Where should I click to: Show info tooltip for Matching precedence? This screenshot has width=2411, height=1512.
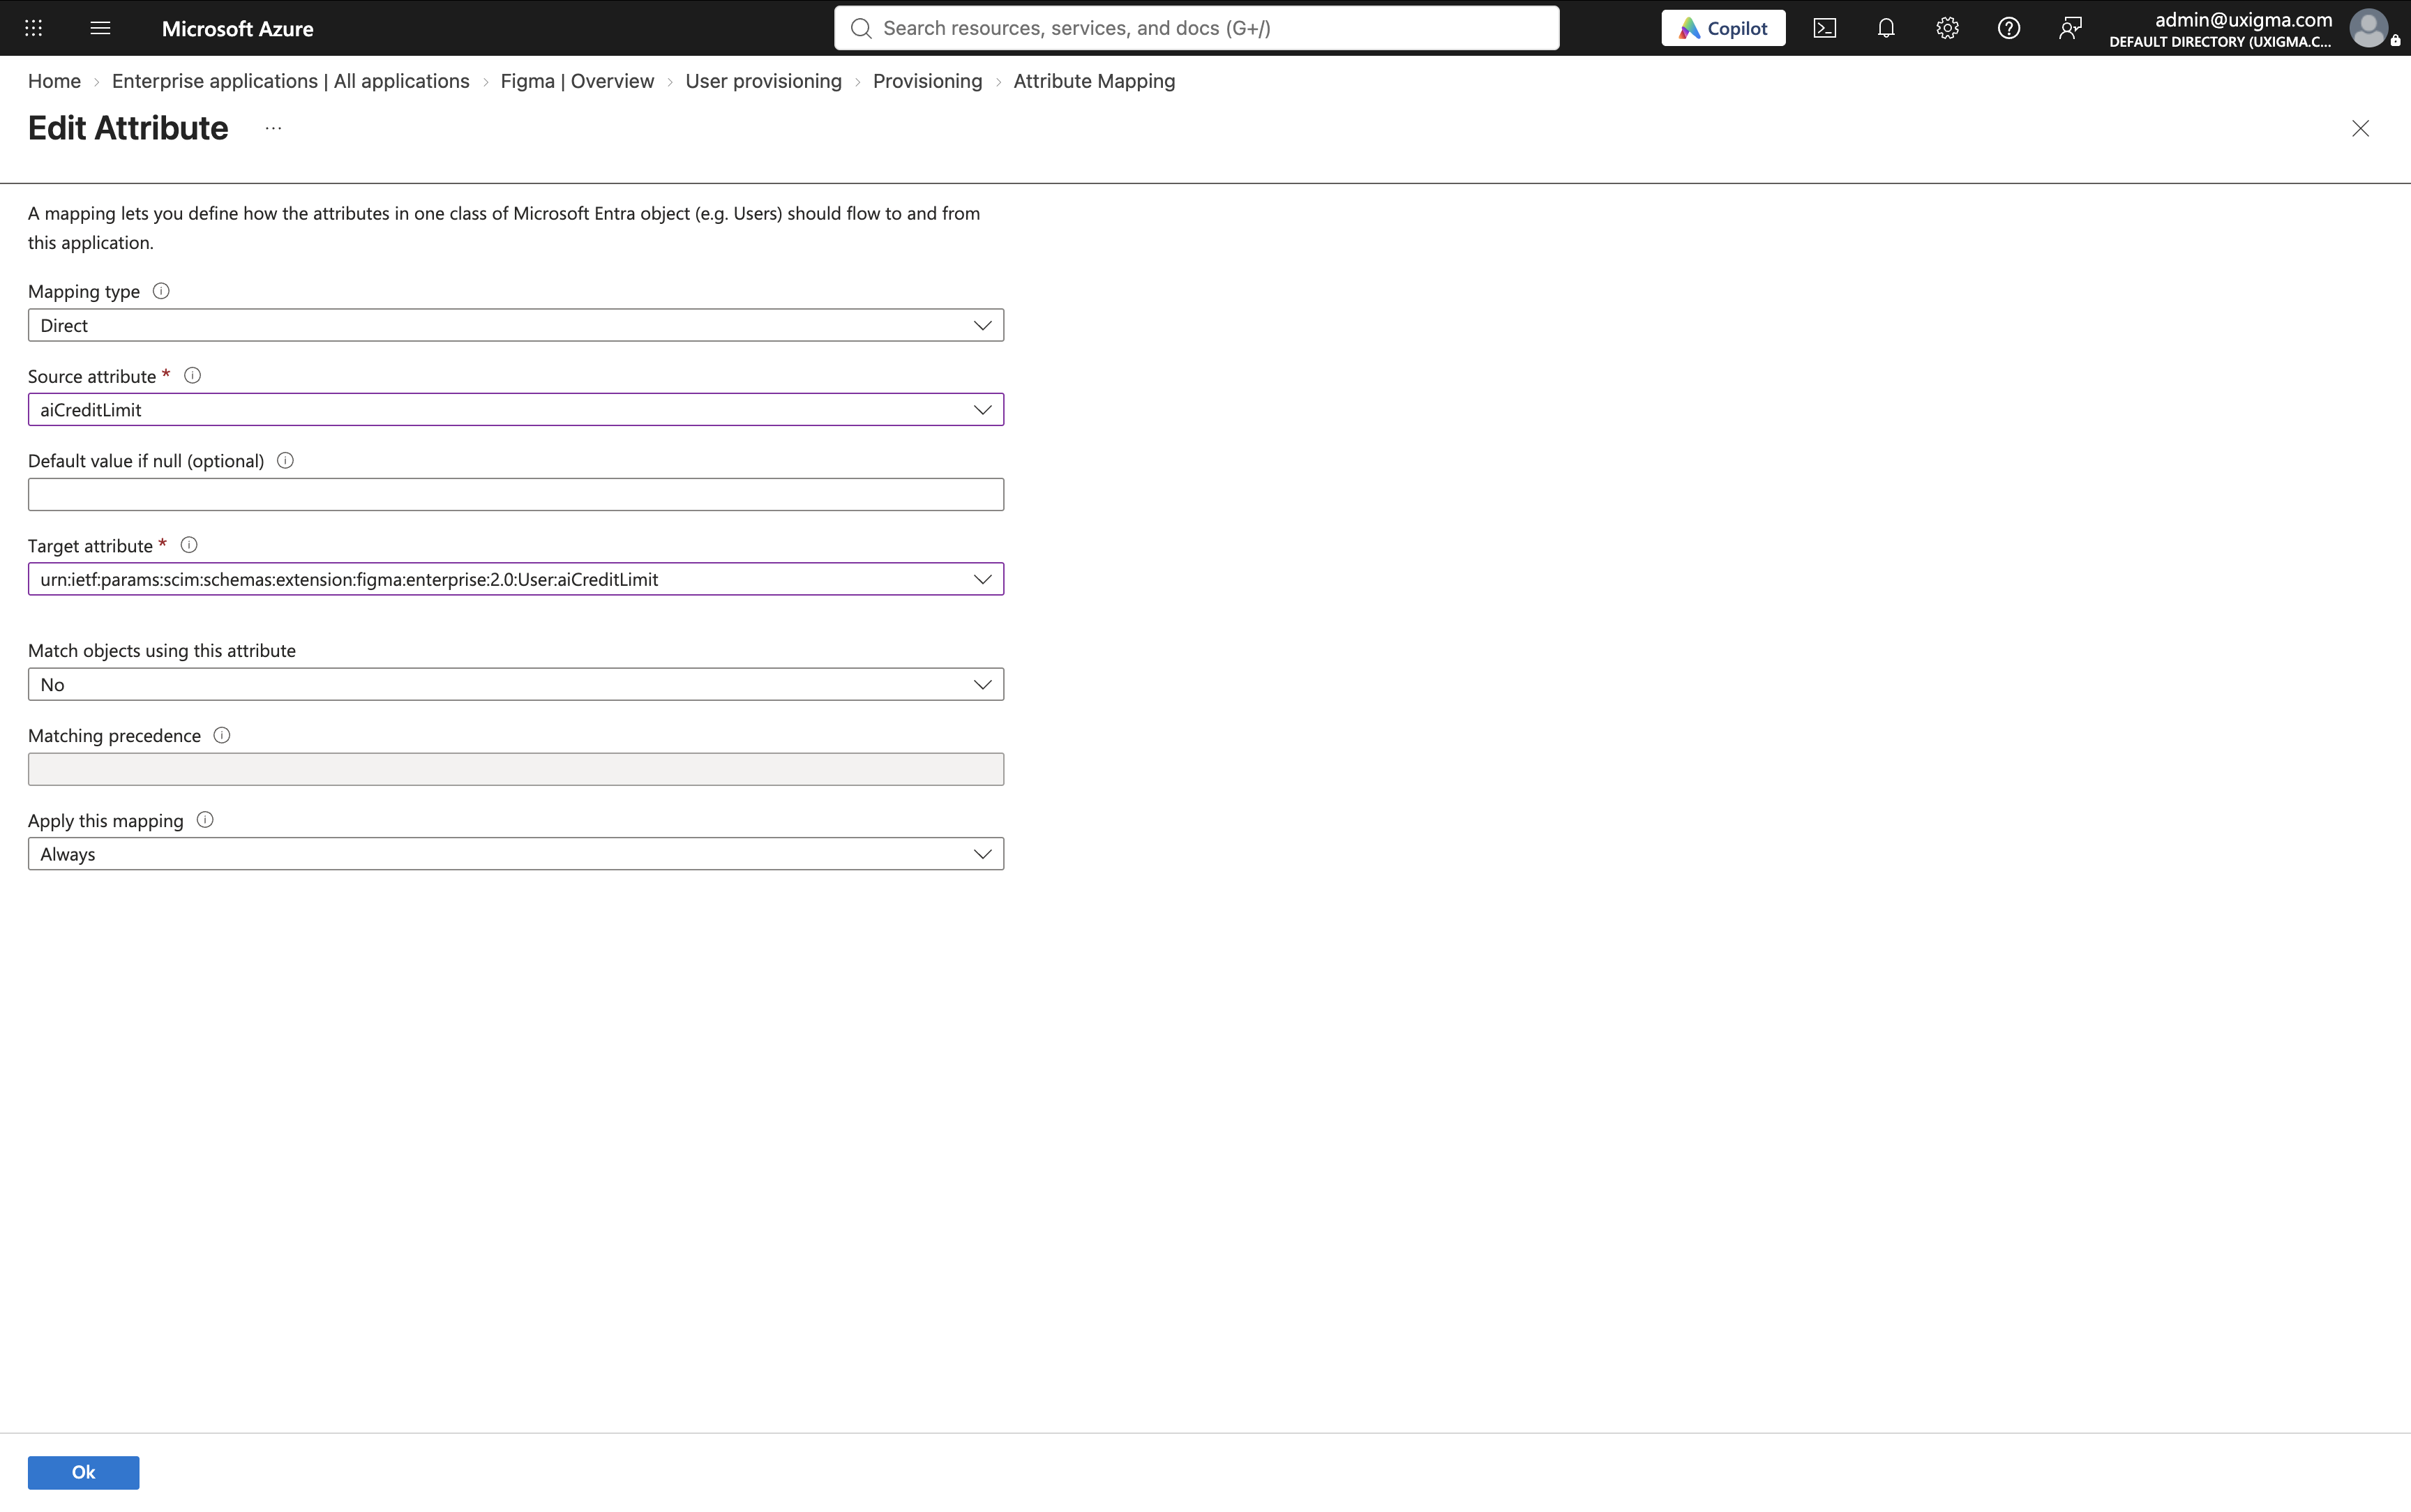pyautogui.click(x=222, y=735)
